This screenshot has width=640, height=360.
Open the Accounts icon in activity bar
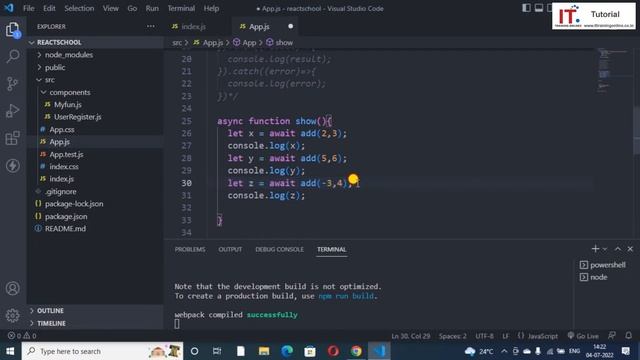coord(13,288)
